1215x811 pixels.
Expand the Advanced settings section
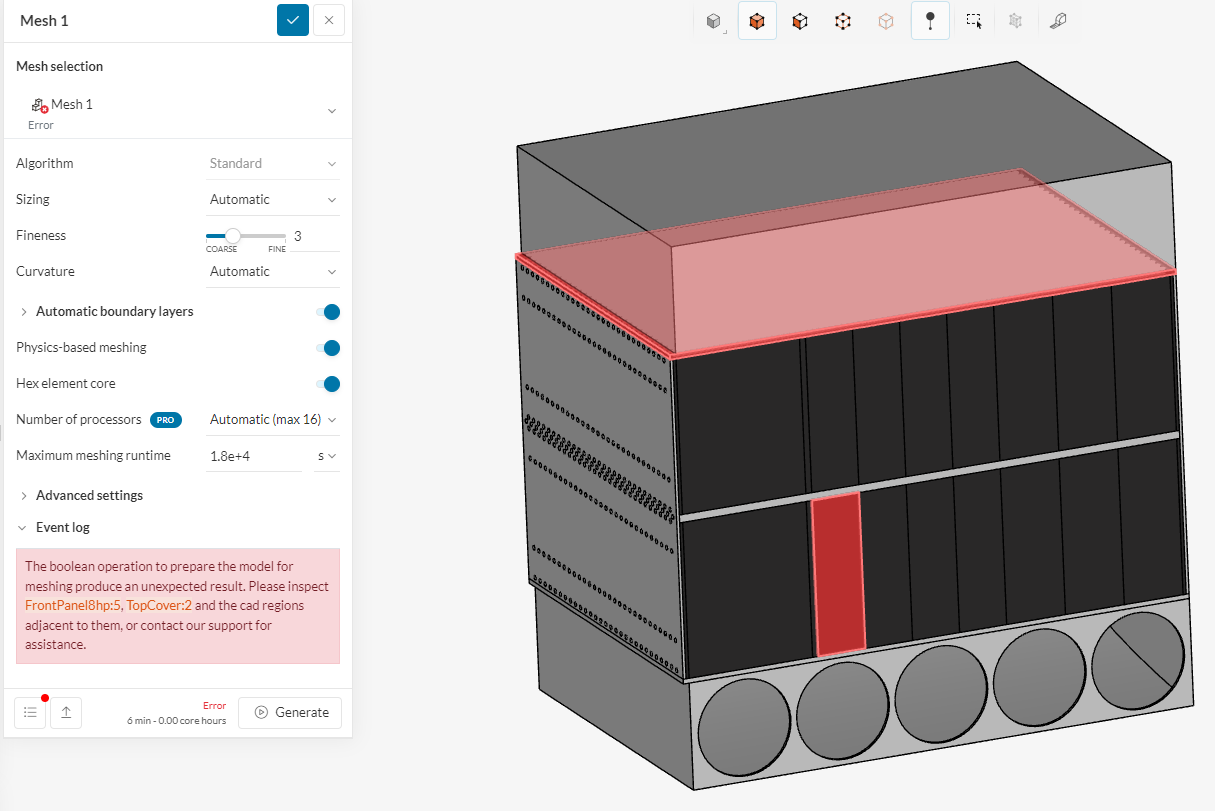pyautogui.click(x=89, y=496)
